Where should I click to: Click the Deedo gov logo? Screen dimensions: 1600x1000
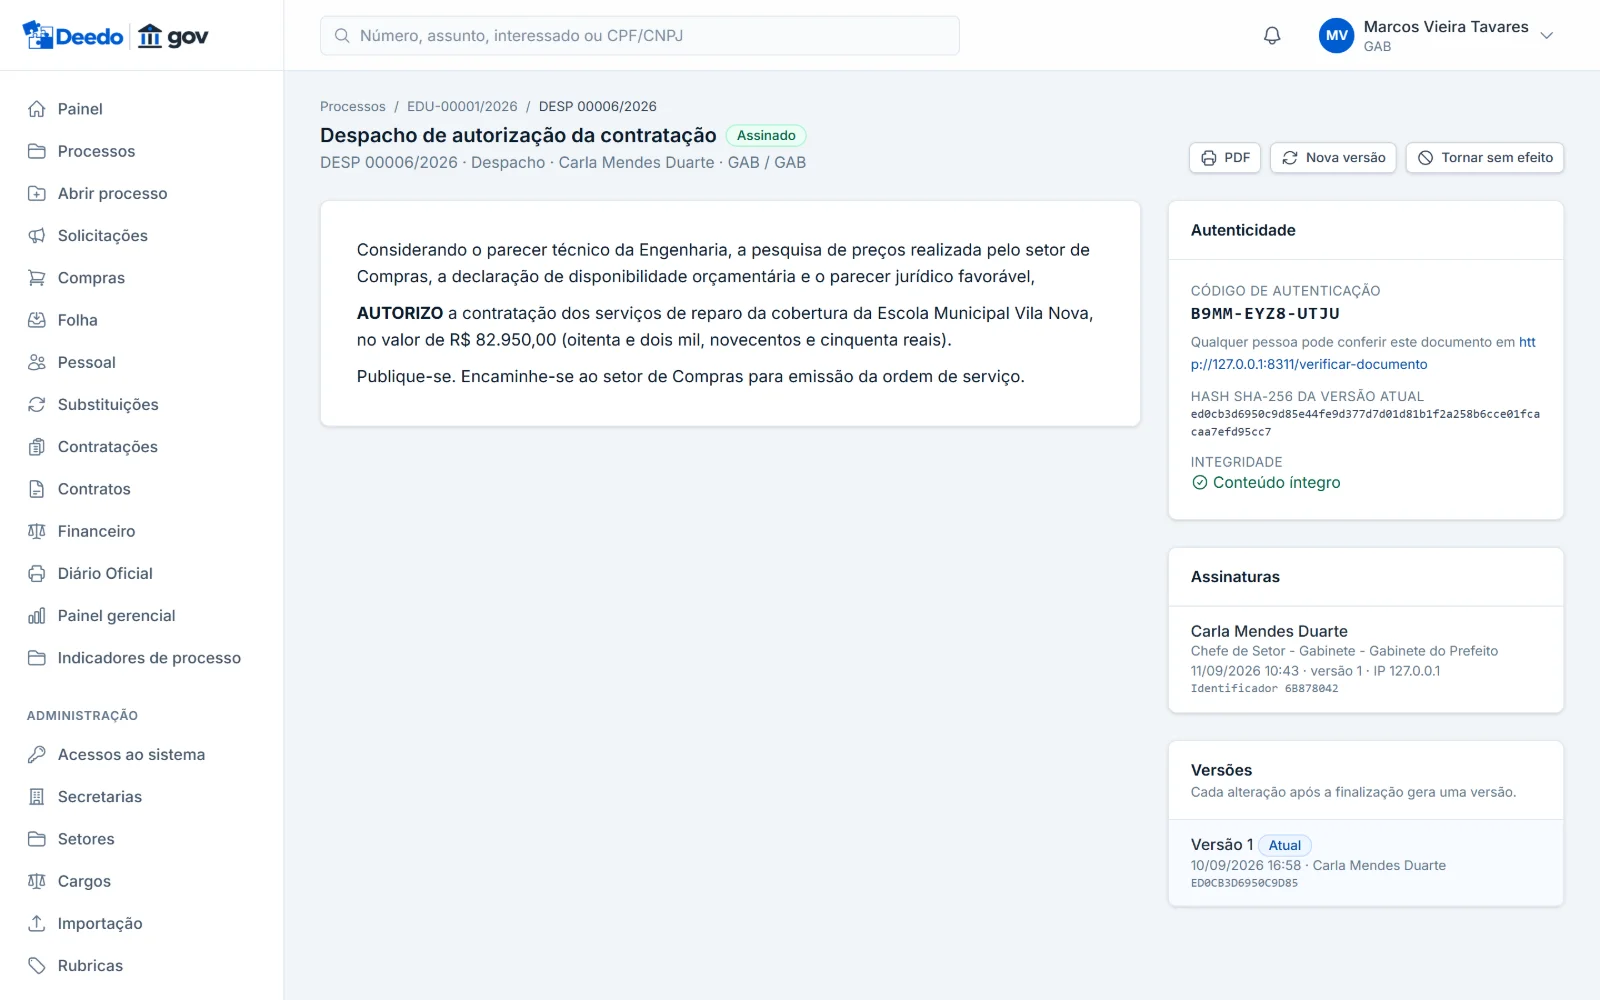point(115,36)
